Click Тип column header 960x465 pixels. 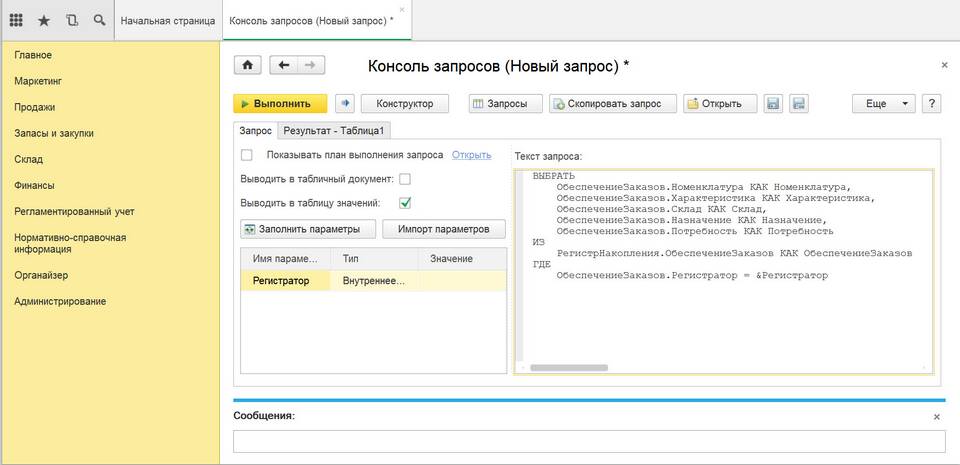coord(374,259)
